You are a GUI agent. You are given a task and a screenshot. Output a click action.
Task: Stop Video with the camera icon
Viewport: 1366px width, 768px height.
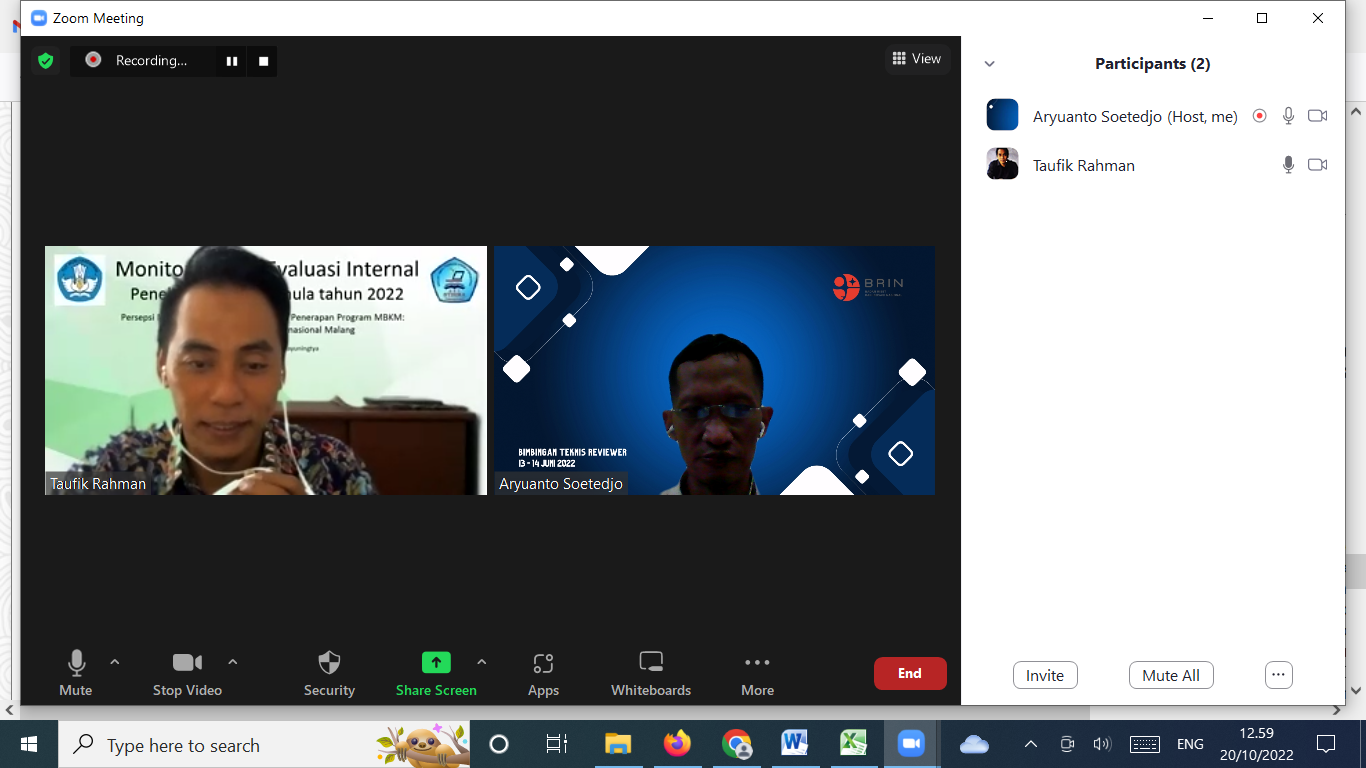click(187, 673)
